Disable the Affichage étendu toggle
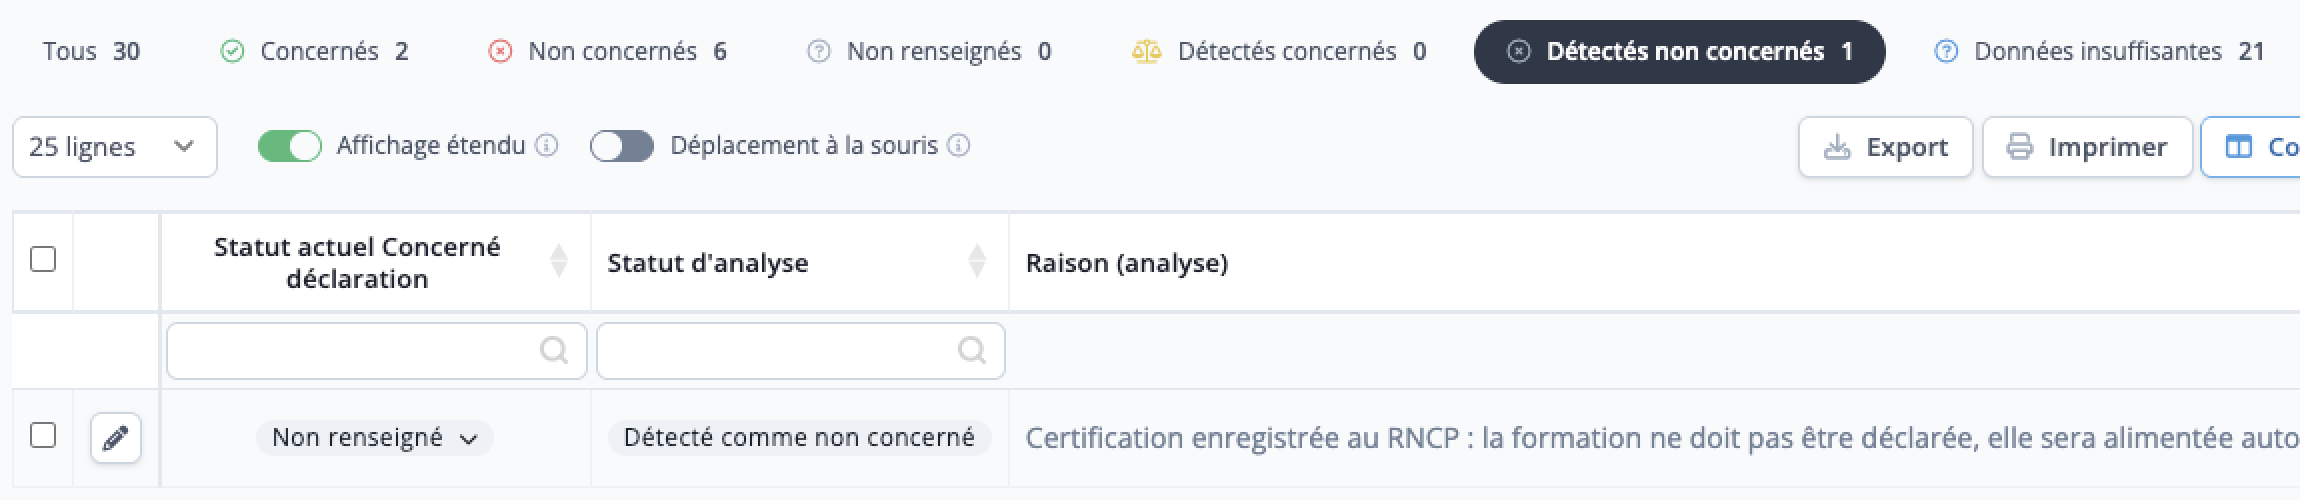2300x500 pixels. click(290, 146)
